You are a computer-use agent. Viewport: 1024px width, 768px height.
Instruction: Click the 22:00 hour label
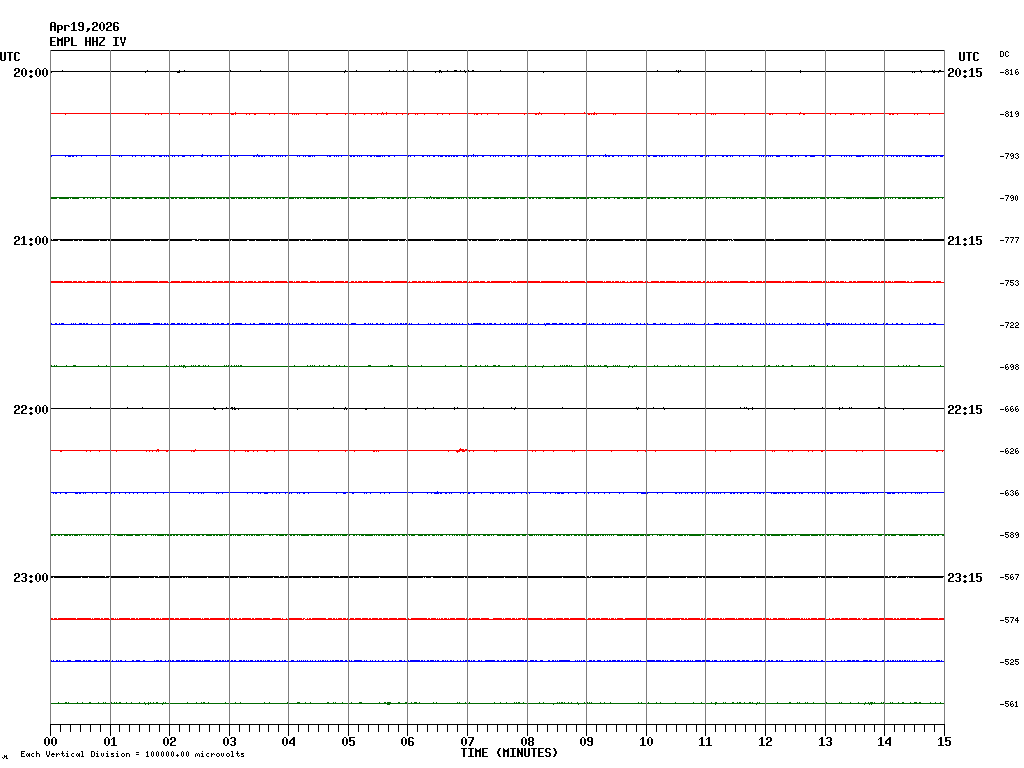point(30,410)
